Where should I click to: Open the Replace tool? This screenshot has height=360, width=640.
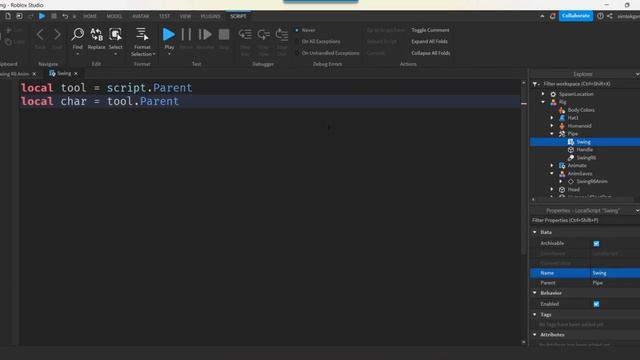coord(96,38)
